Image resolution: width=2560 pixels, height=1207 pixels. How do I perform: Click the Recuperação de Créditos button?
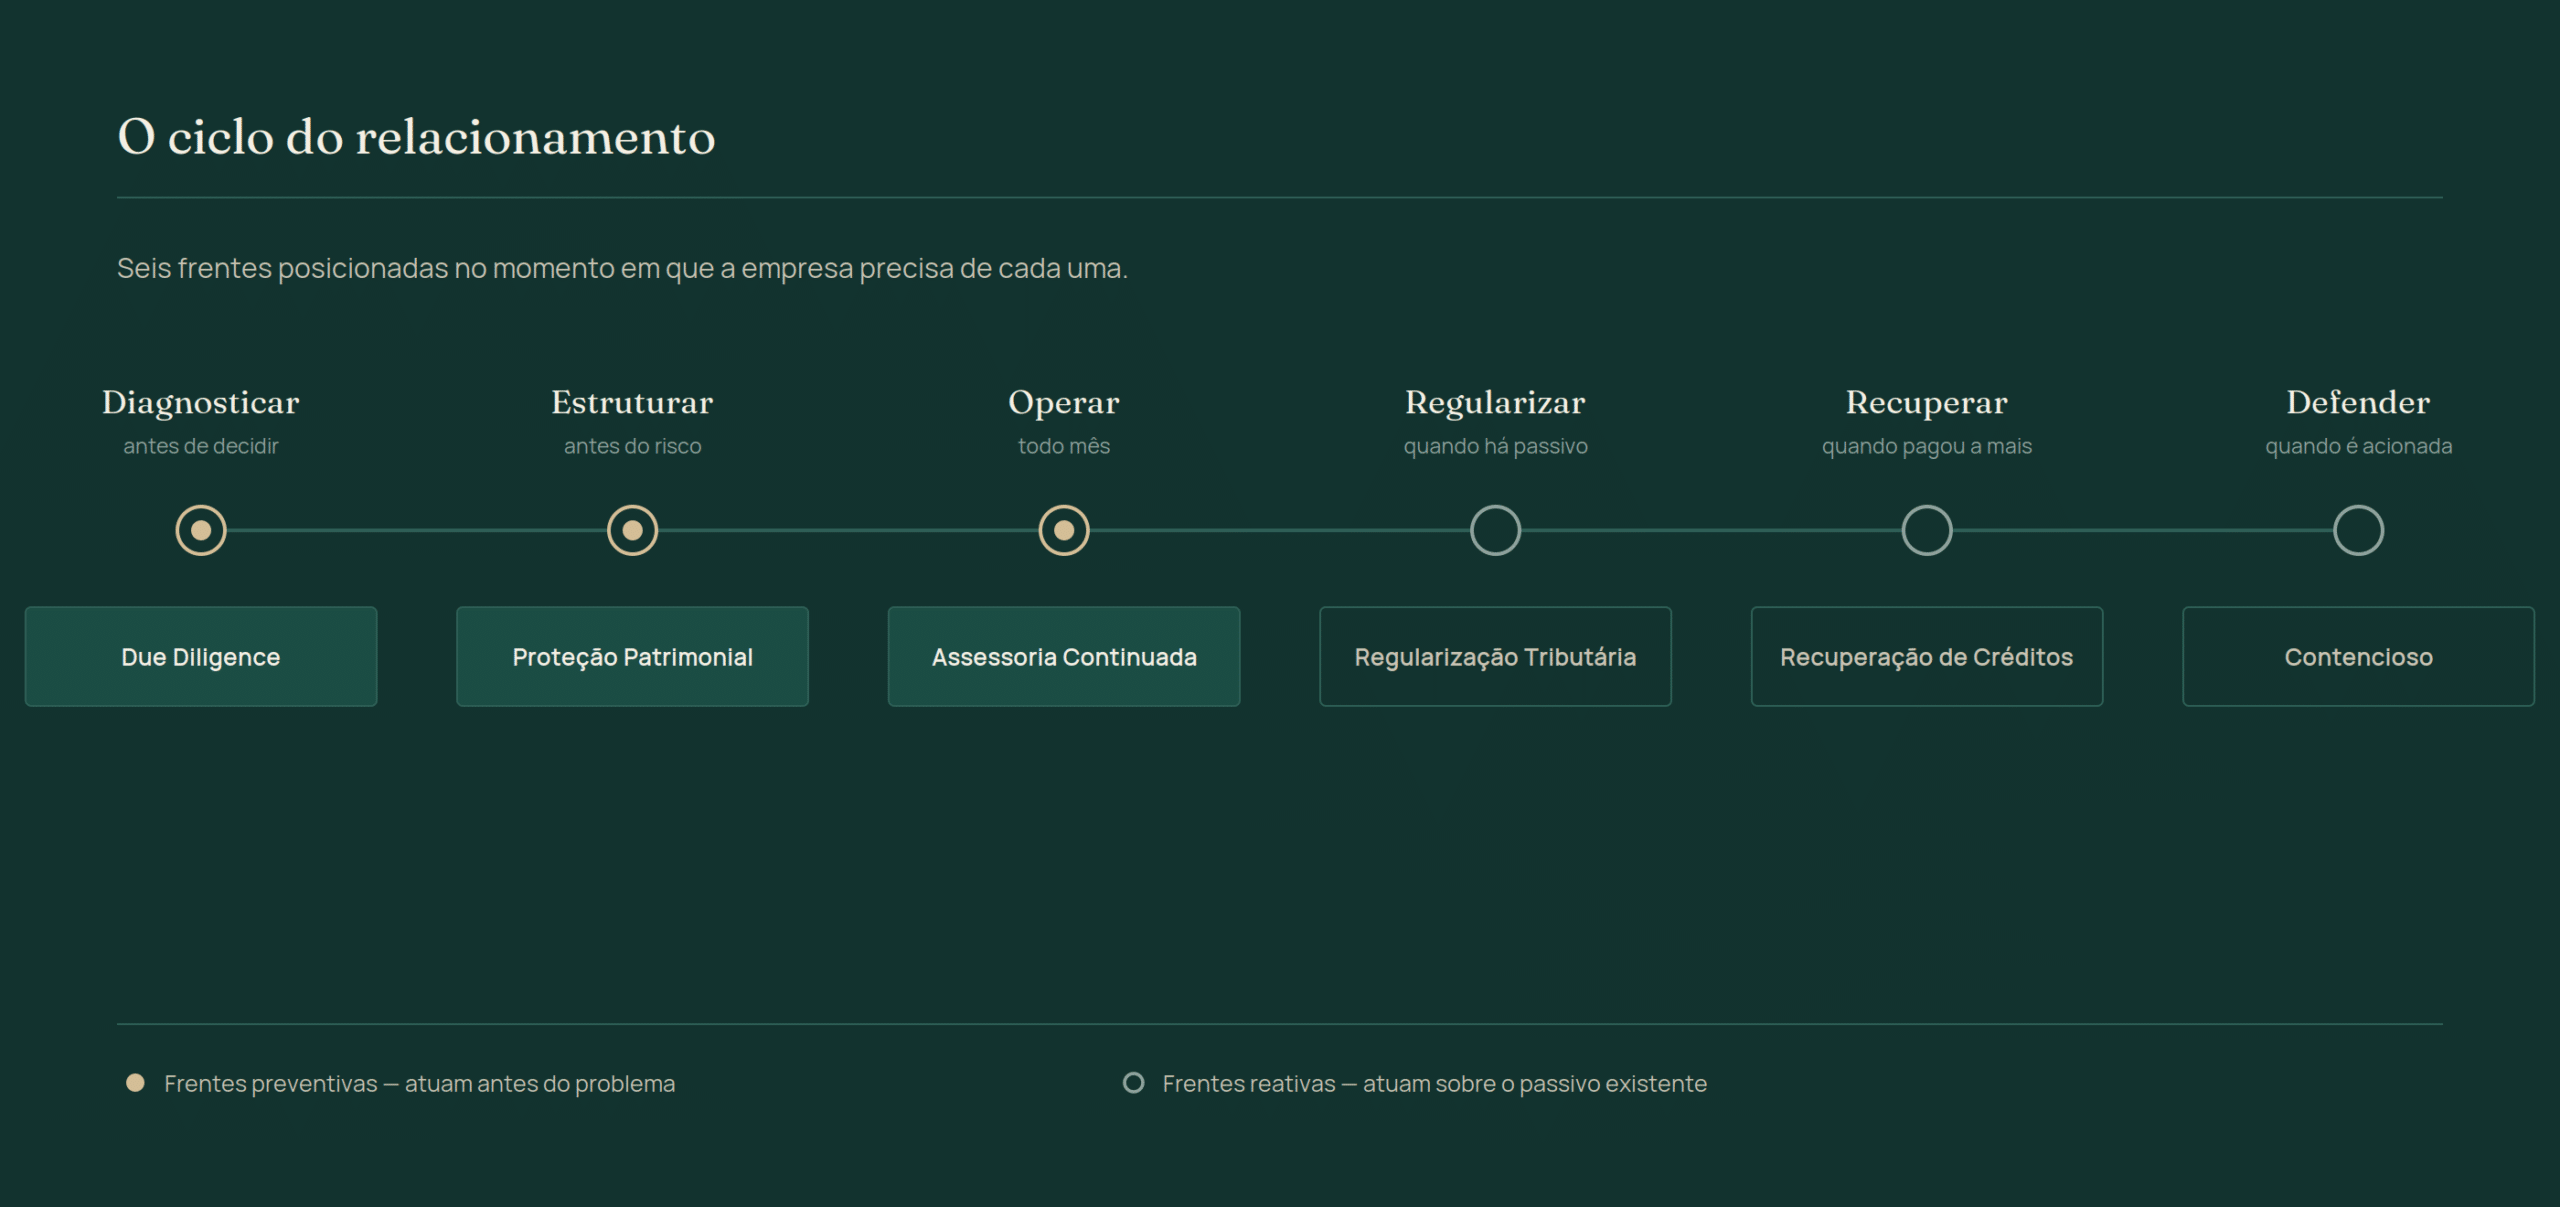(x=1927, y=656)
